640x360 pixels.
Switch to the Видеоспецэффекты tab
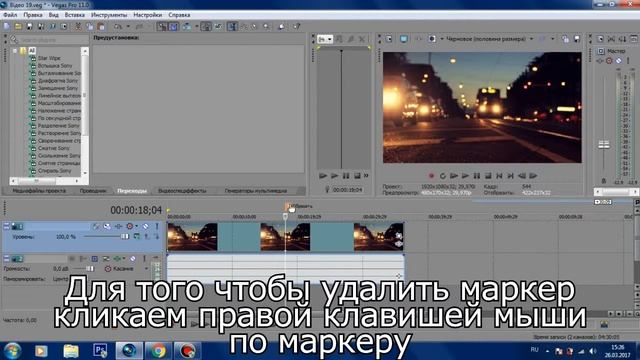(x=182, y=191)
